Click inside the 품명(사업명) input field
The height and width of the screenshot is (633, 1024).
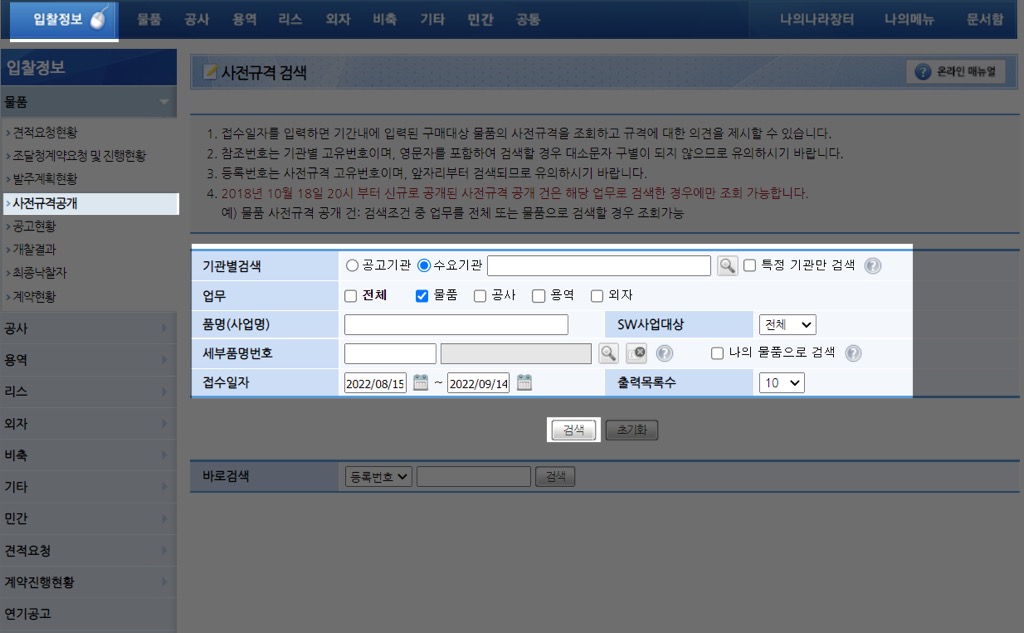[x=455, y=324]
